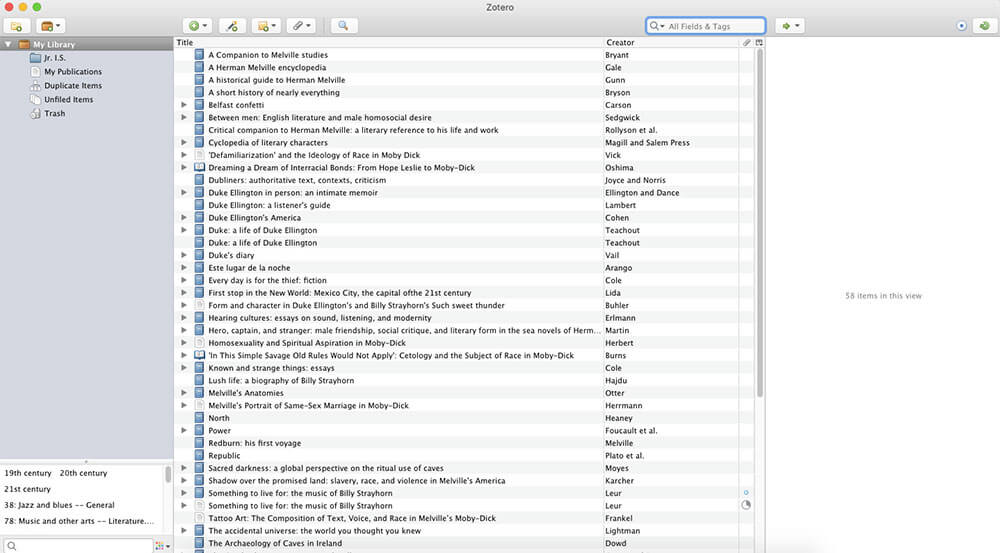Expand 'The accidental universe' item
Screen dimensions: 1000x553
[x=184, y=531]
